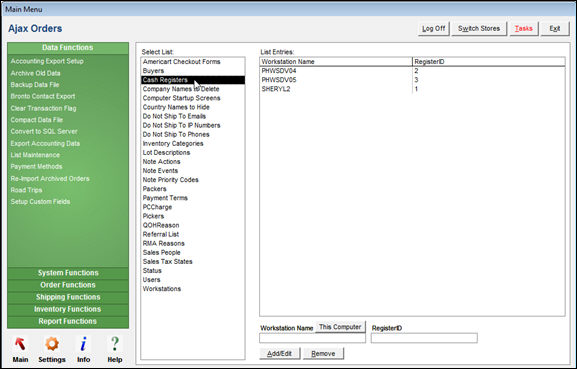
Task: Select Workstations in the Select List
Action: tap(162, 289)
